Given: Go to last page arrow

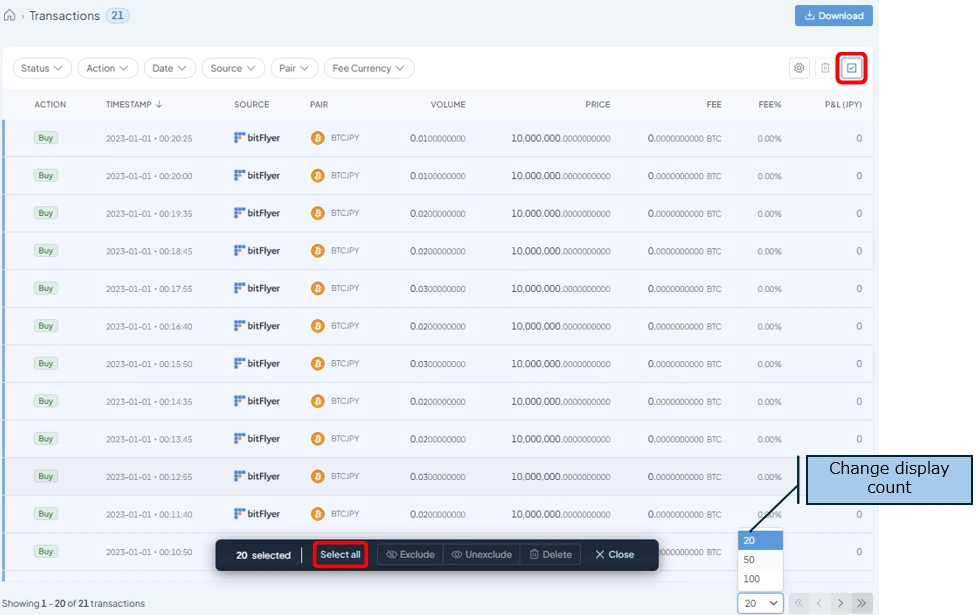Looking at the screenshot, I should pyautogui.click(x=862, y=603).
